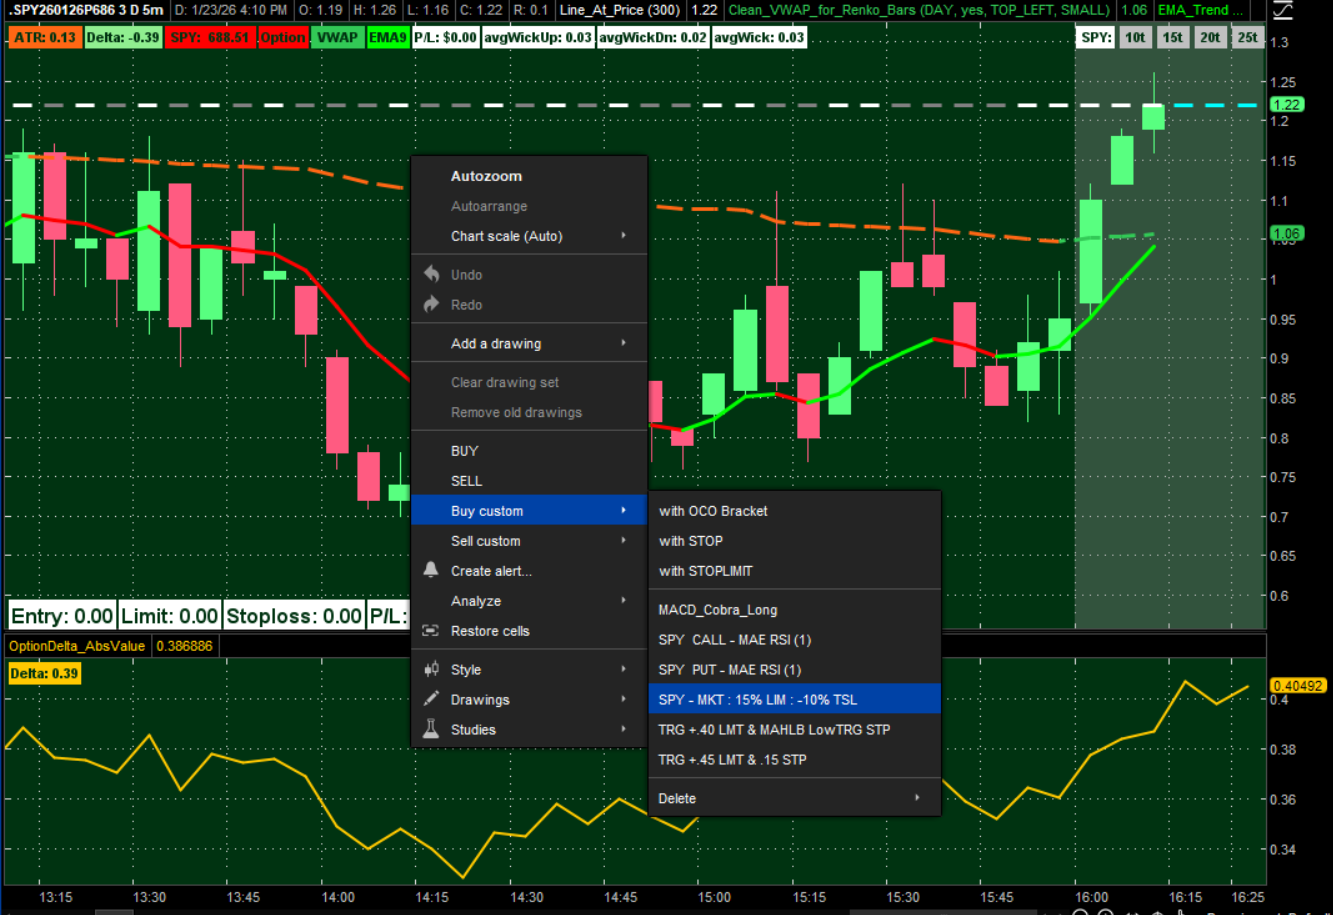The image size is (1333, 915).
Task: Click the Style candlestick icon
Action: click(x=431, y=670)
